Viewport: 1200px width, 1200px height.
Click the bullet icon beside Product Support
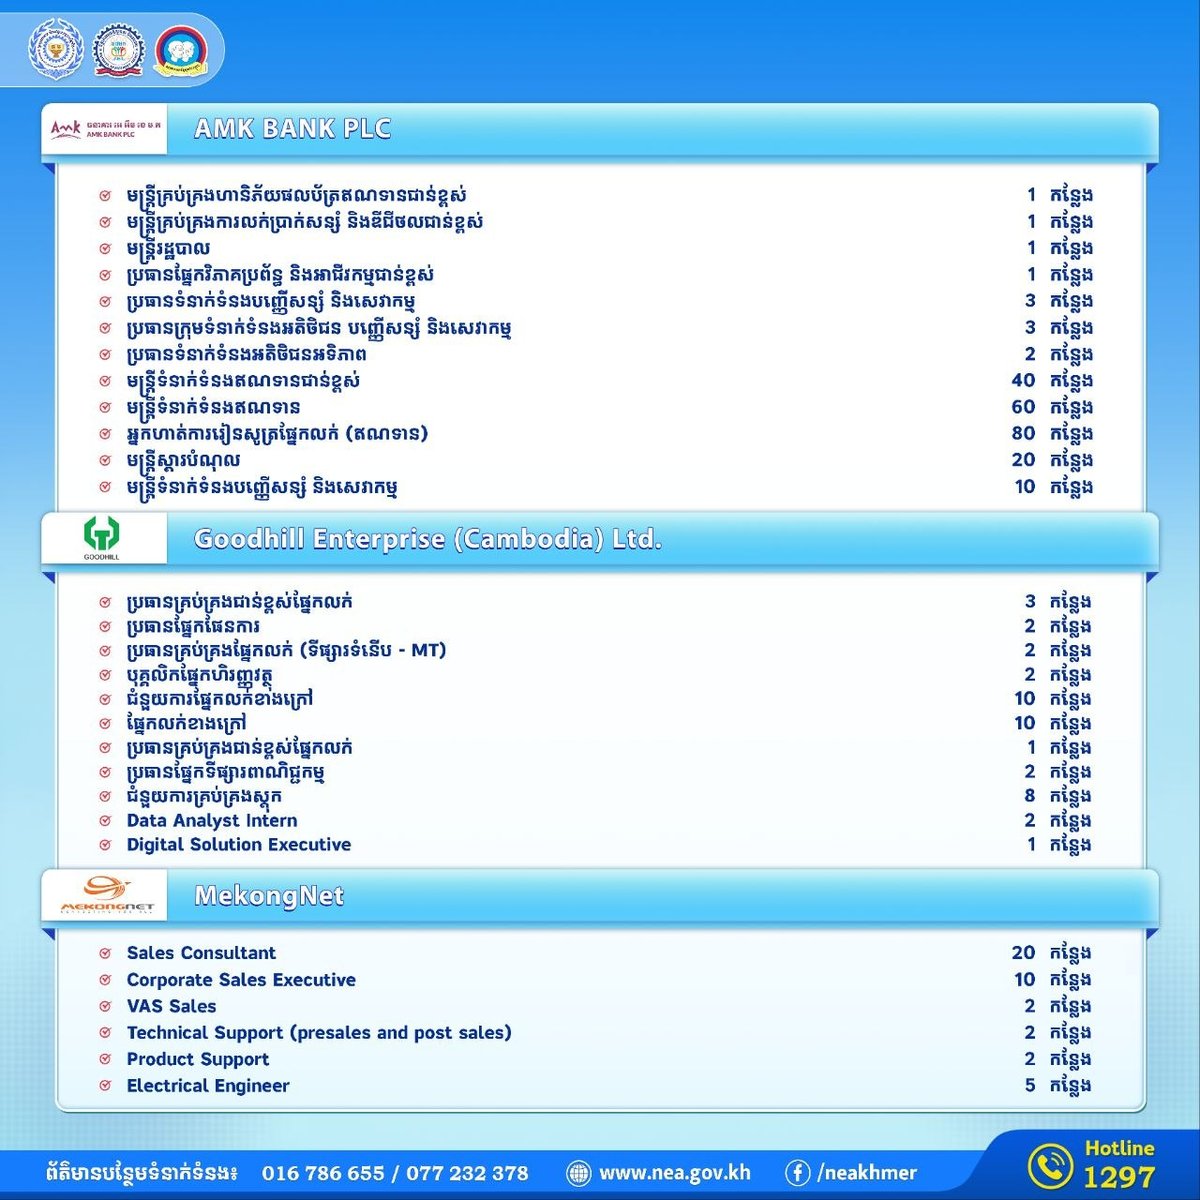tap(105, 1060)
